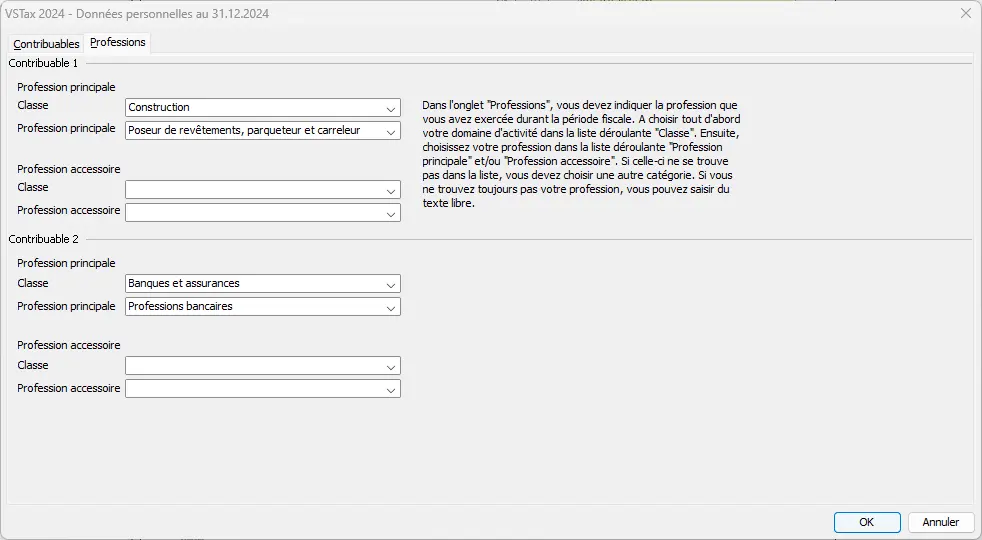Image resolution: width=982 pixels, height=540 pixels.
Task: Click the 'Construction' text in Classe field
Action: [159, 107]
